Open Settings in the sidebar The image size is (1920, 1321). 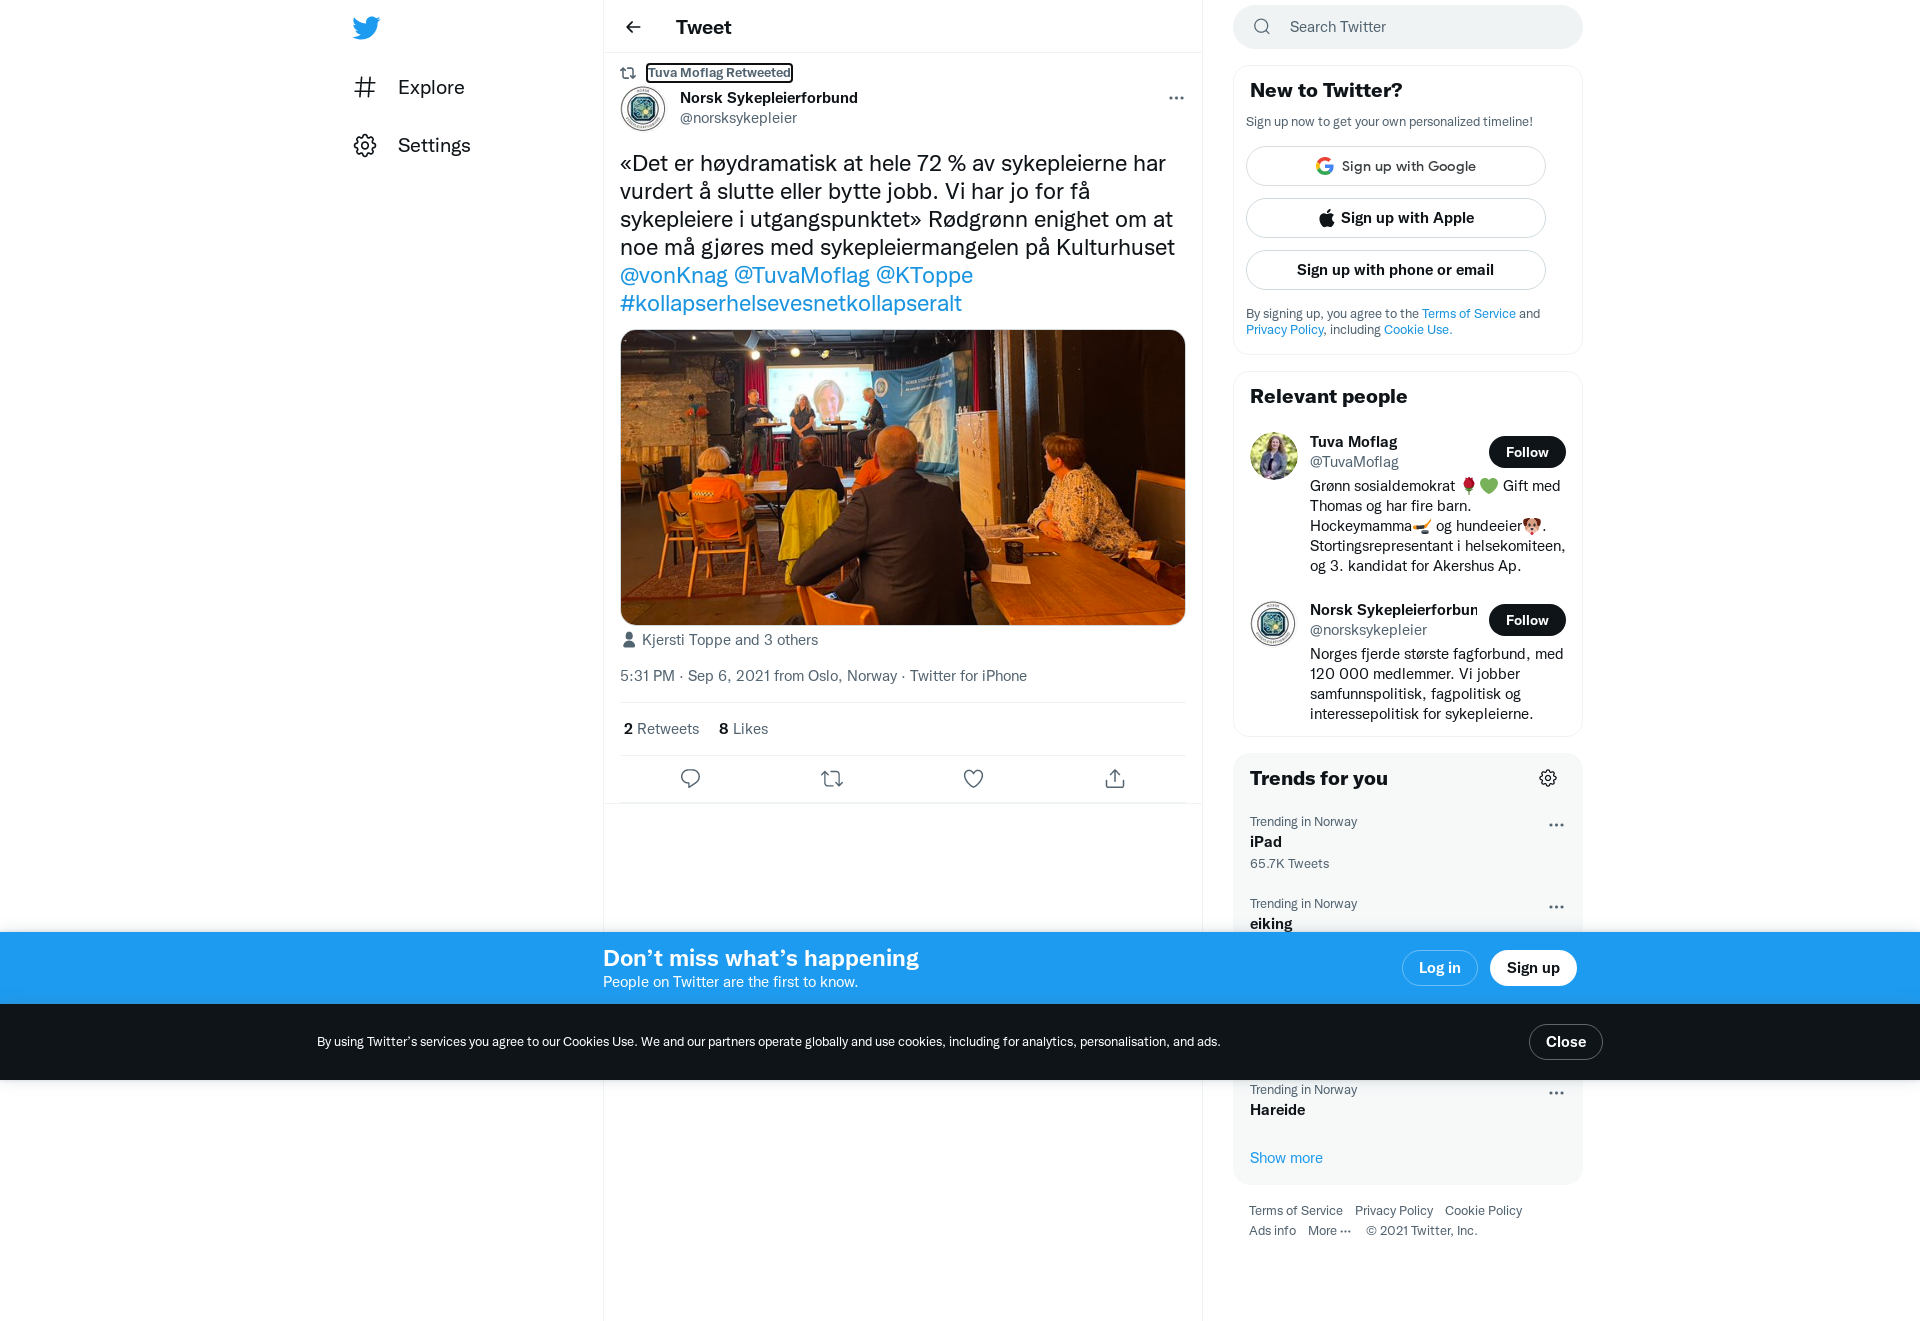tap(412, 145)
